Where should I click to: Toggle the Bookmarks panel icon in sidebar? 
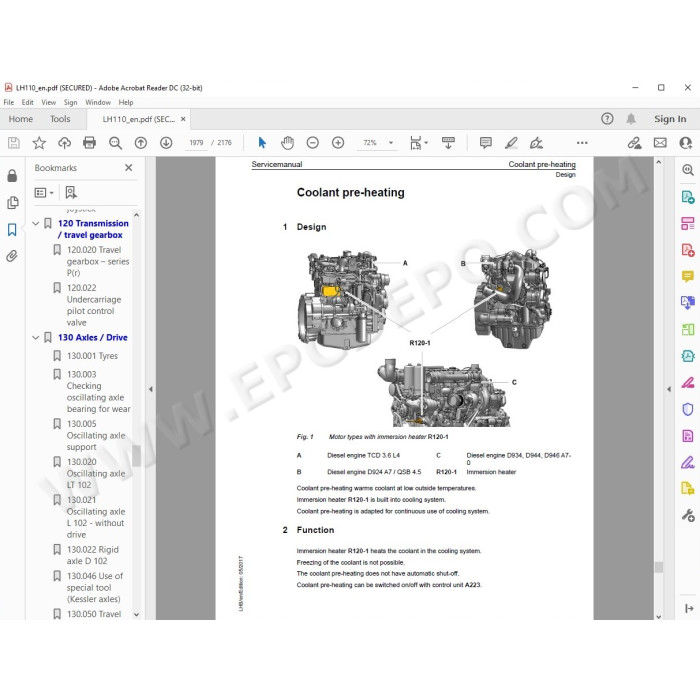tap(12, 230)
